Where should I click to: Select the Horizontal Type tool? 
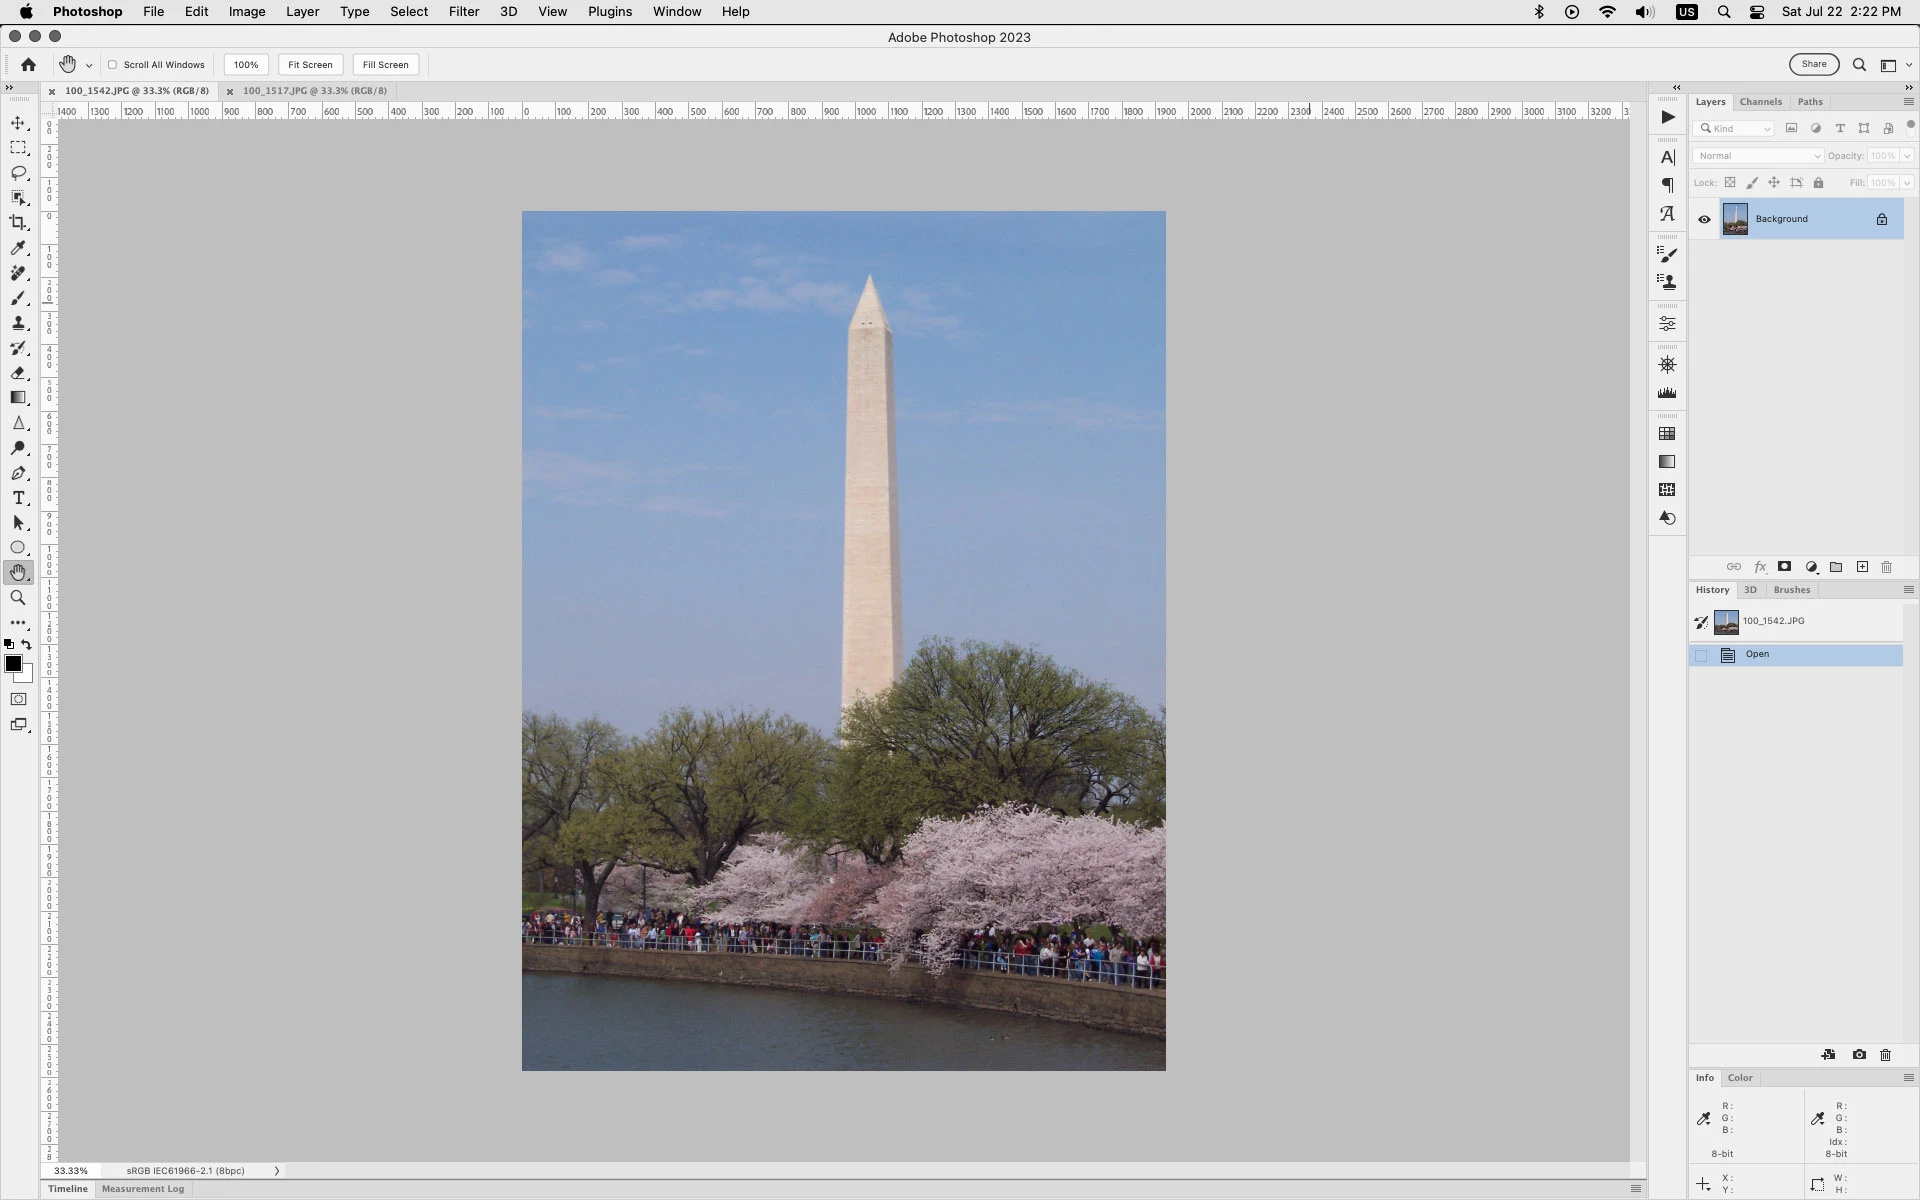click(x=18, y=498)
